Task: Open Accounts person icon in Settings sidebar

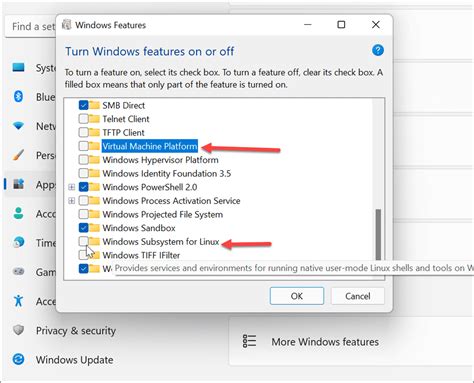Action: (18, 213)
